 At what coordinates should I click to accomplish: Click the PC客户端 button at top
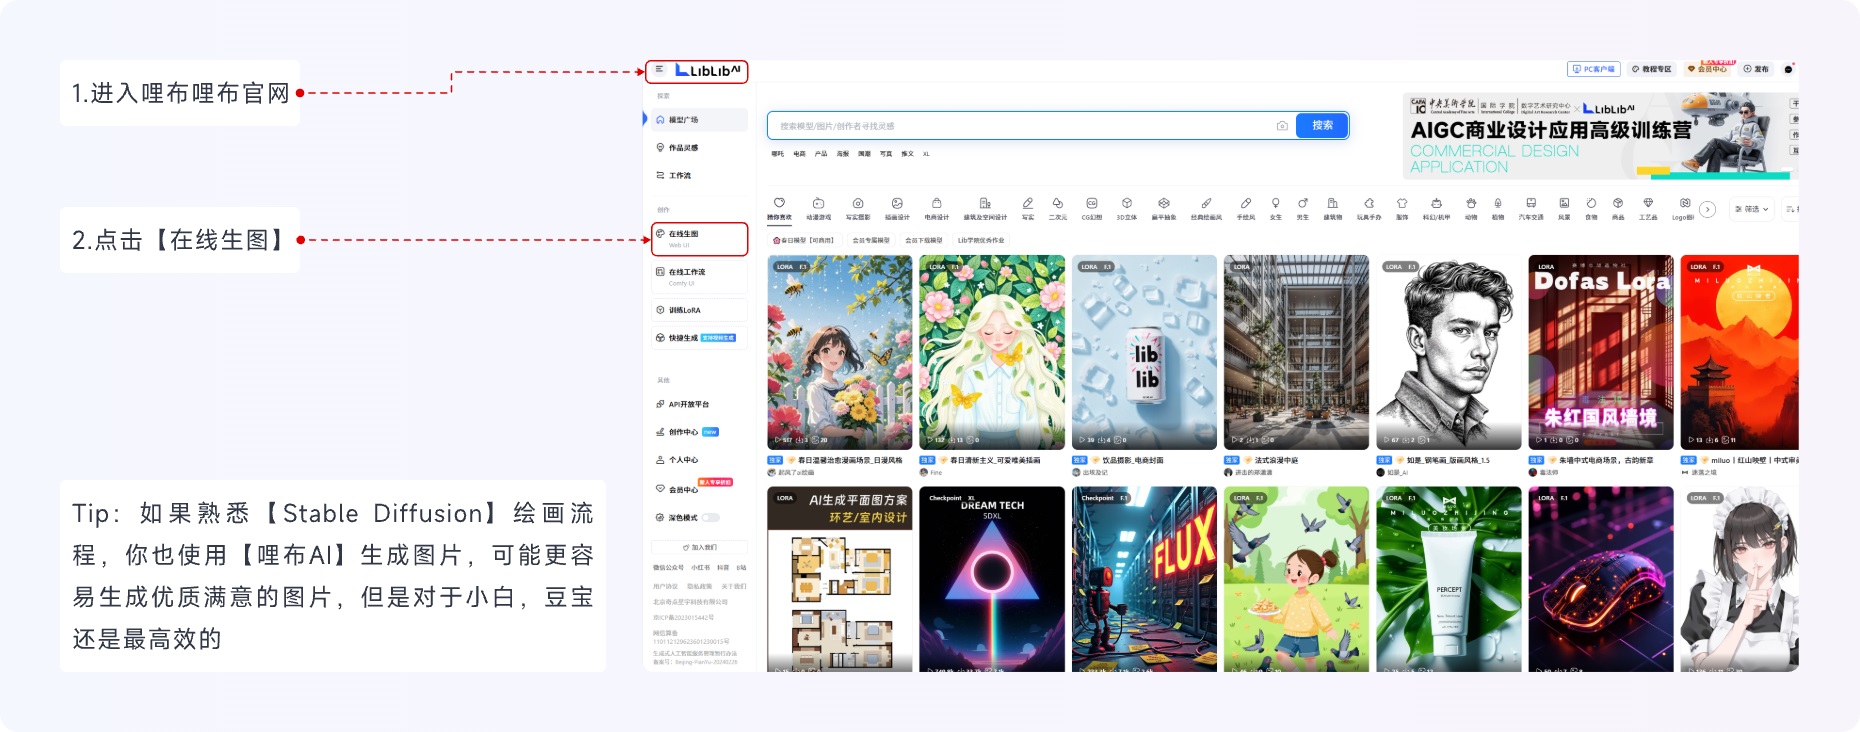point(1593,69)
